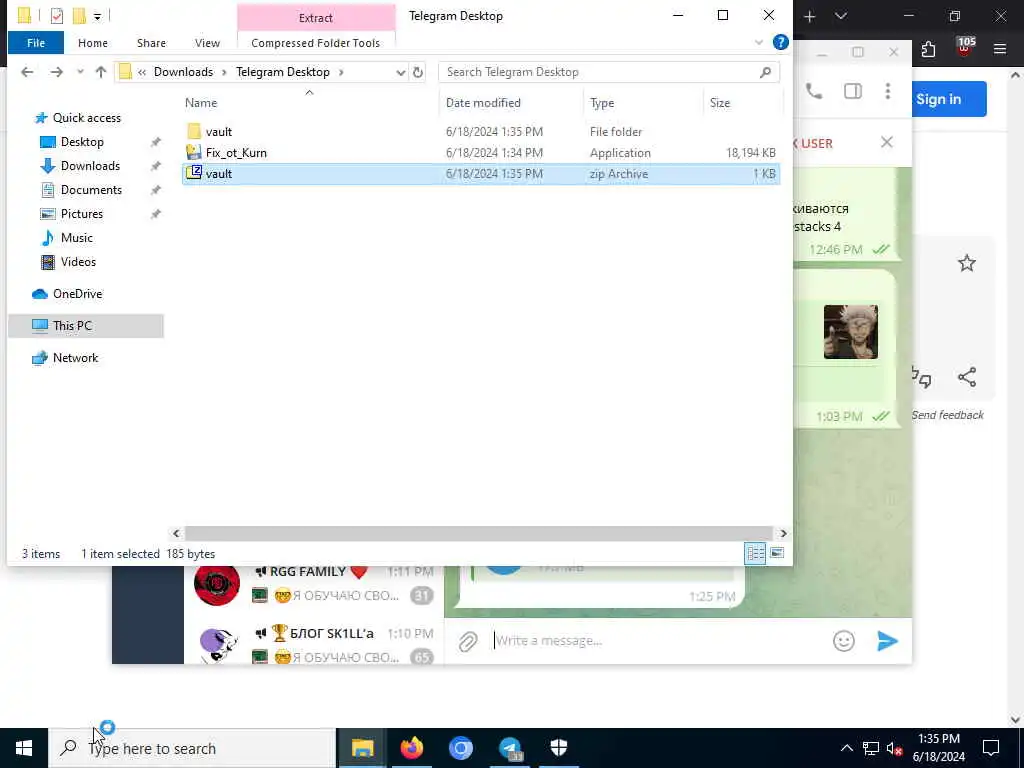This screenshot has height=768, width=1024.
Task: Click Telegram Desktop in the address breadcrumb
Action: pos(283,72)
